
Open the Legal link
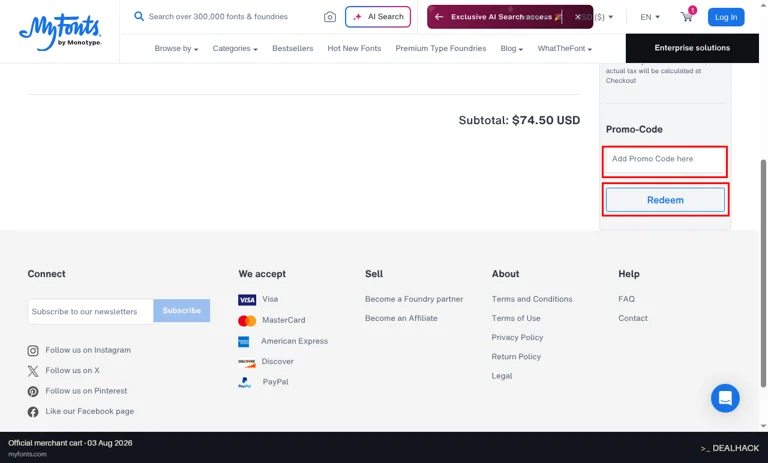click(502, 376)
